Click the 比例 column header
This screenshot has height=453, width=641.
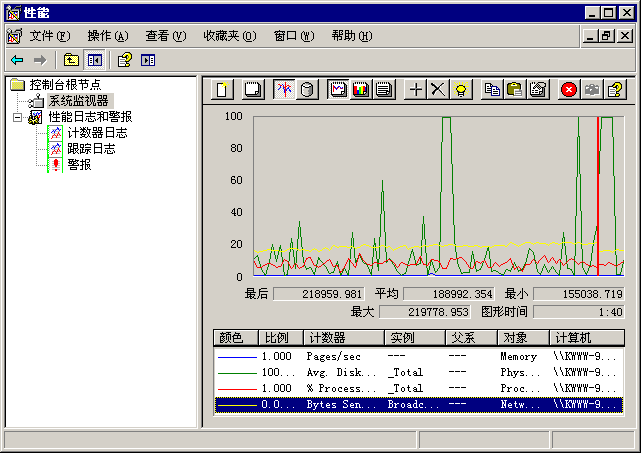click(280, 338)
